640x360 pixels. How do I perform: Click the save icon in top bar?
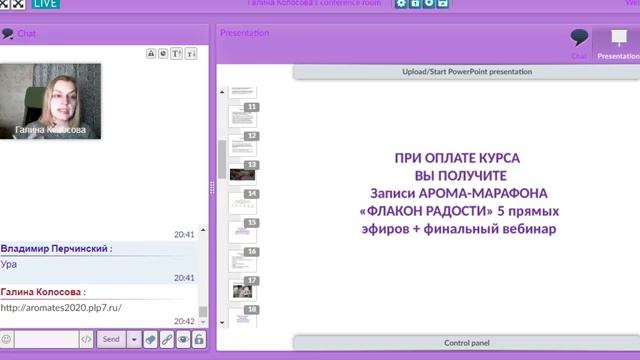(x=443, y=3)
